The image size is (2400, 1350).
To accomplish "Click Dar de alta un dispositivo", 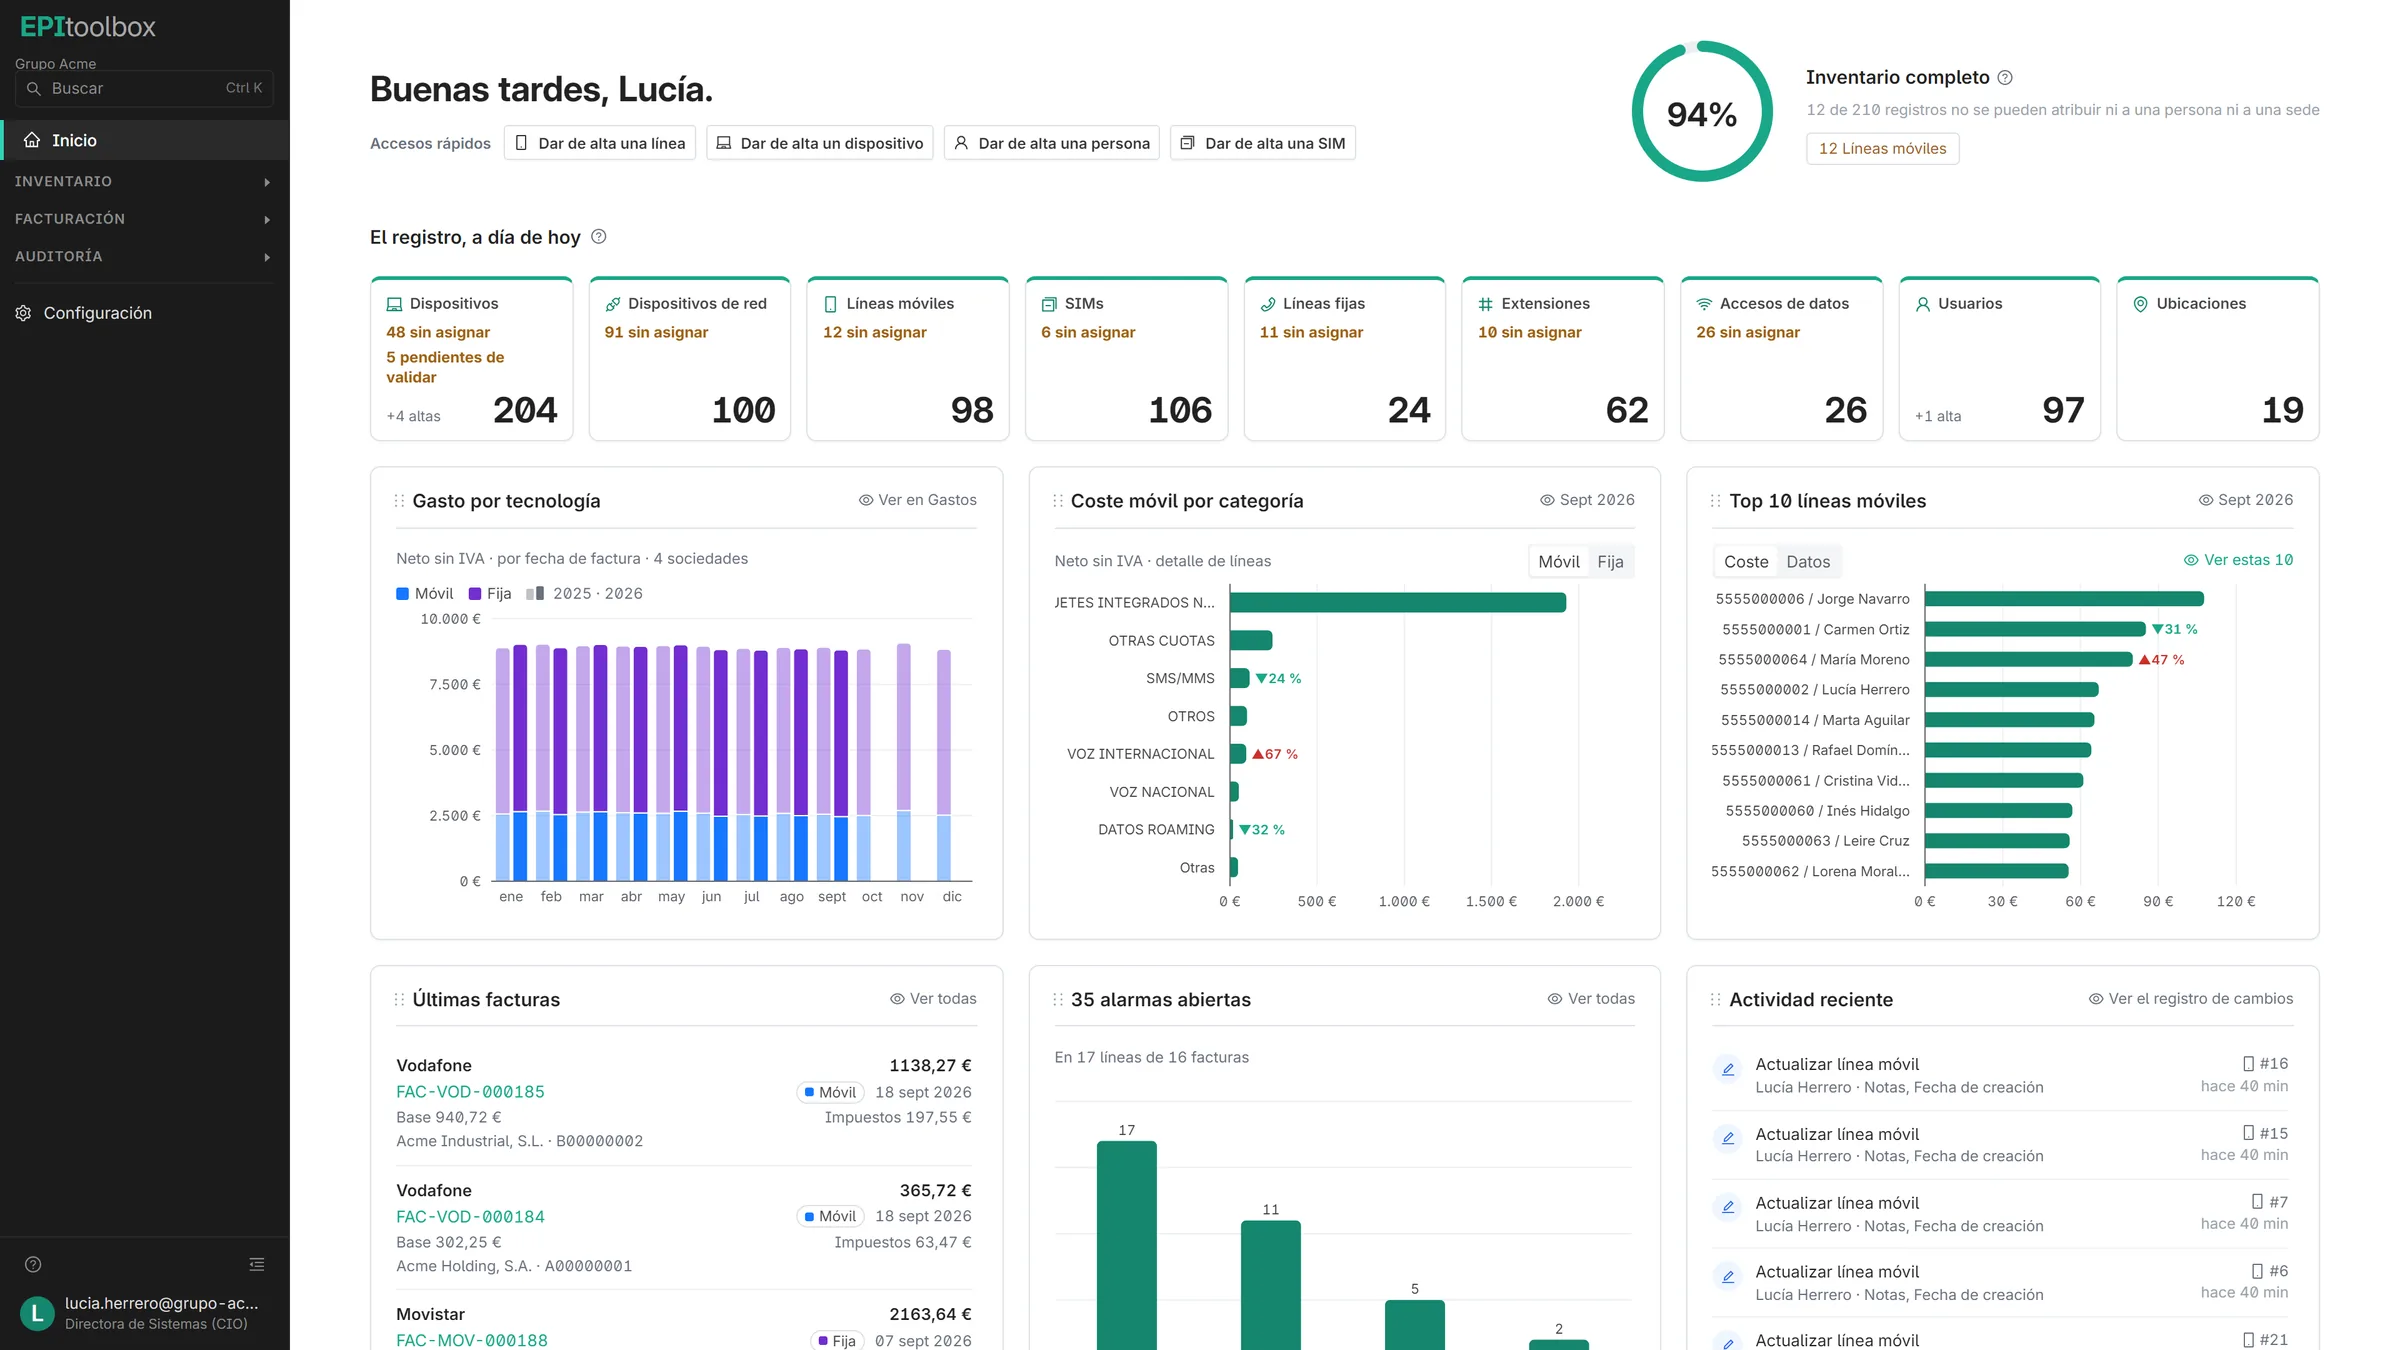I will (820, 143).
